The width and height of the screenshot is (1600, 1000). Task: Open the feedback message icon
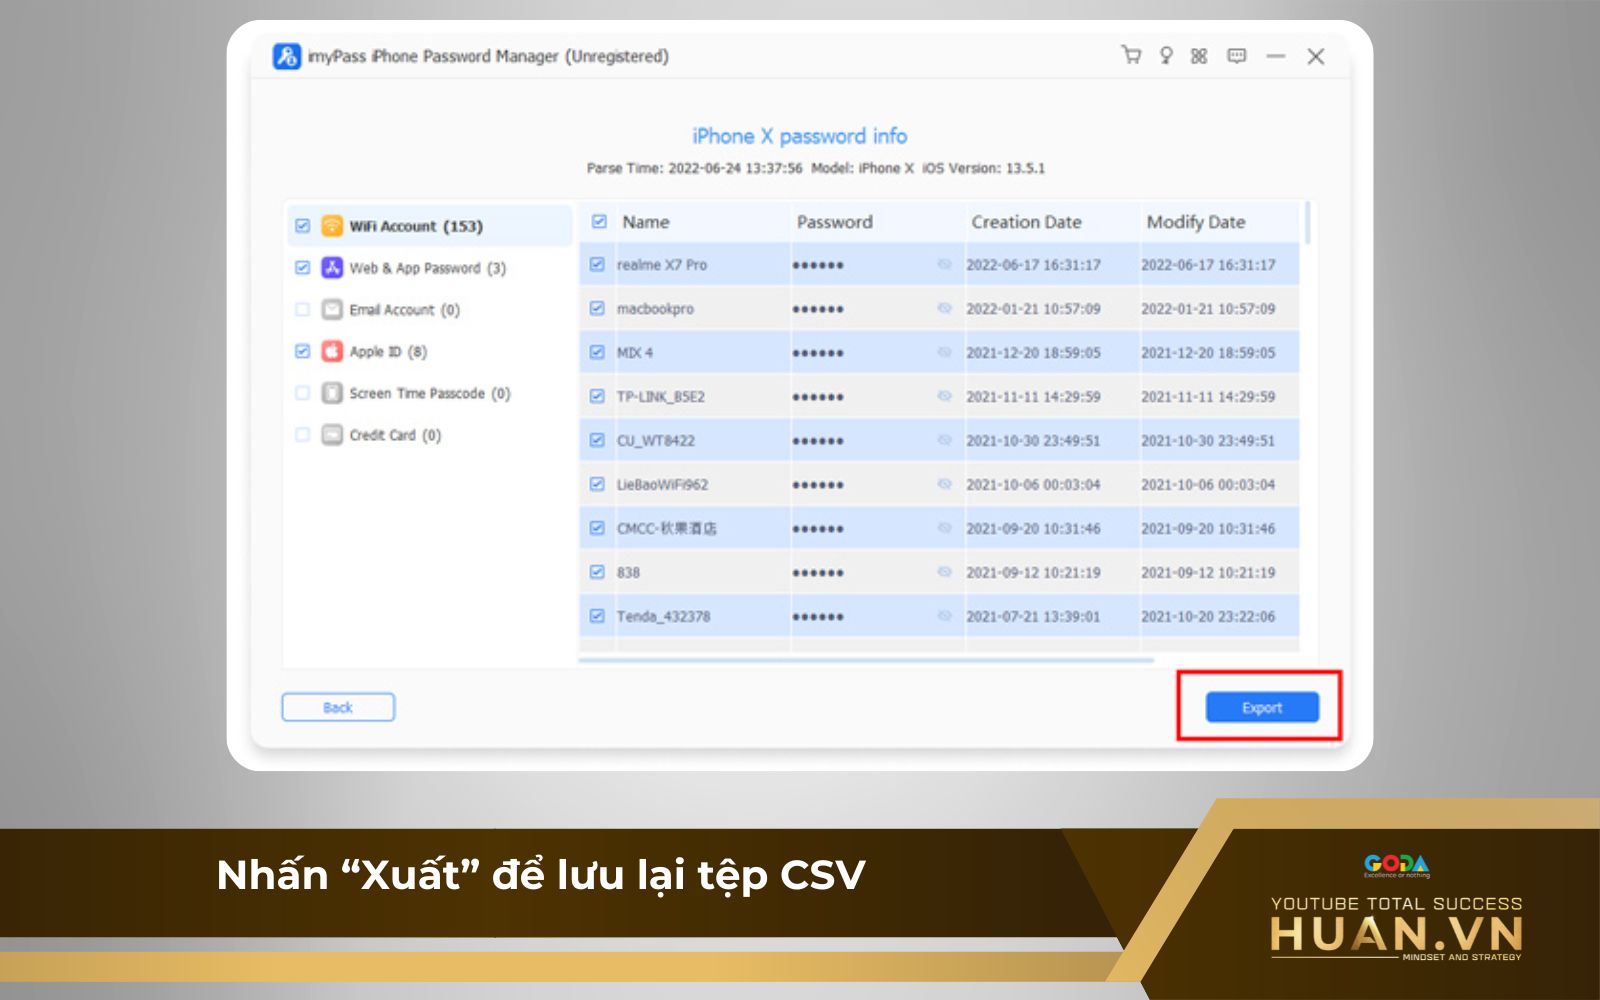[1237, 56]
